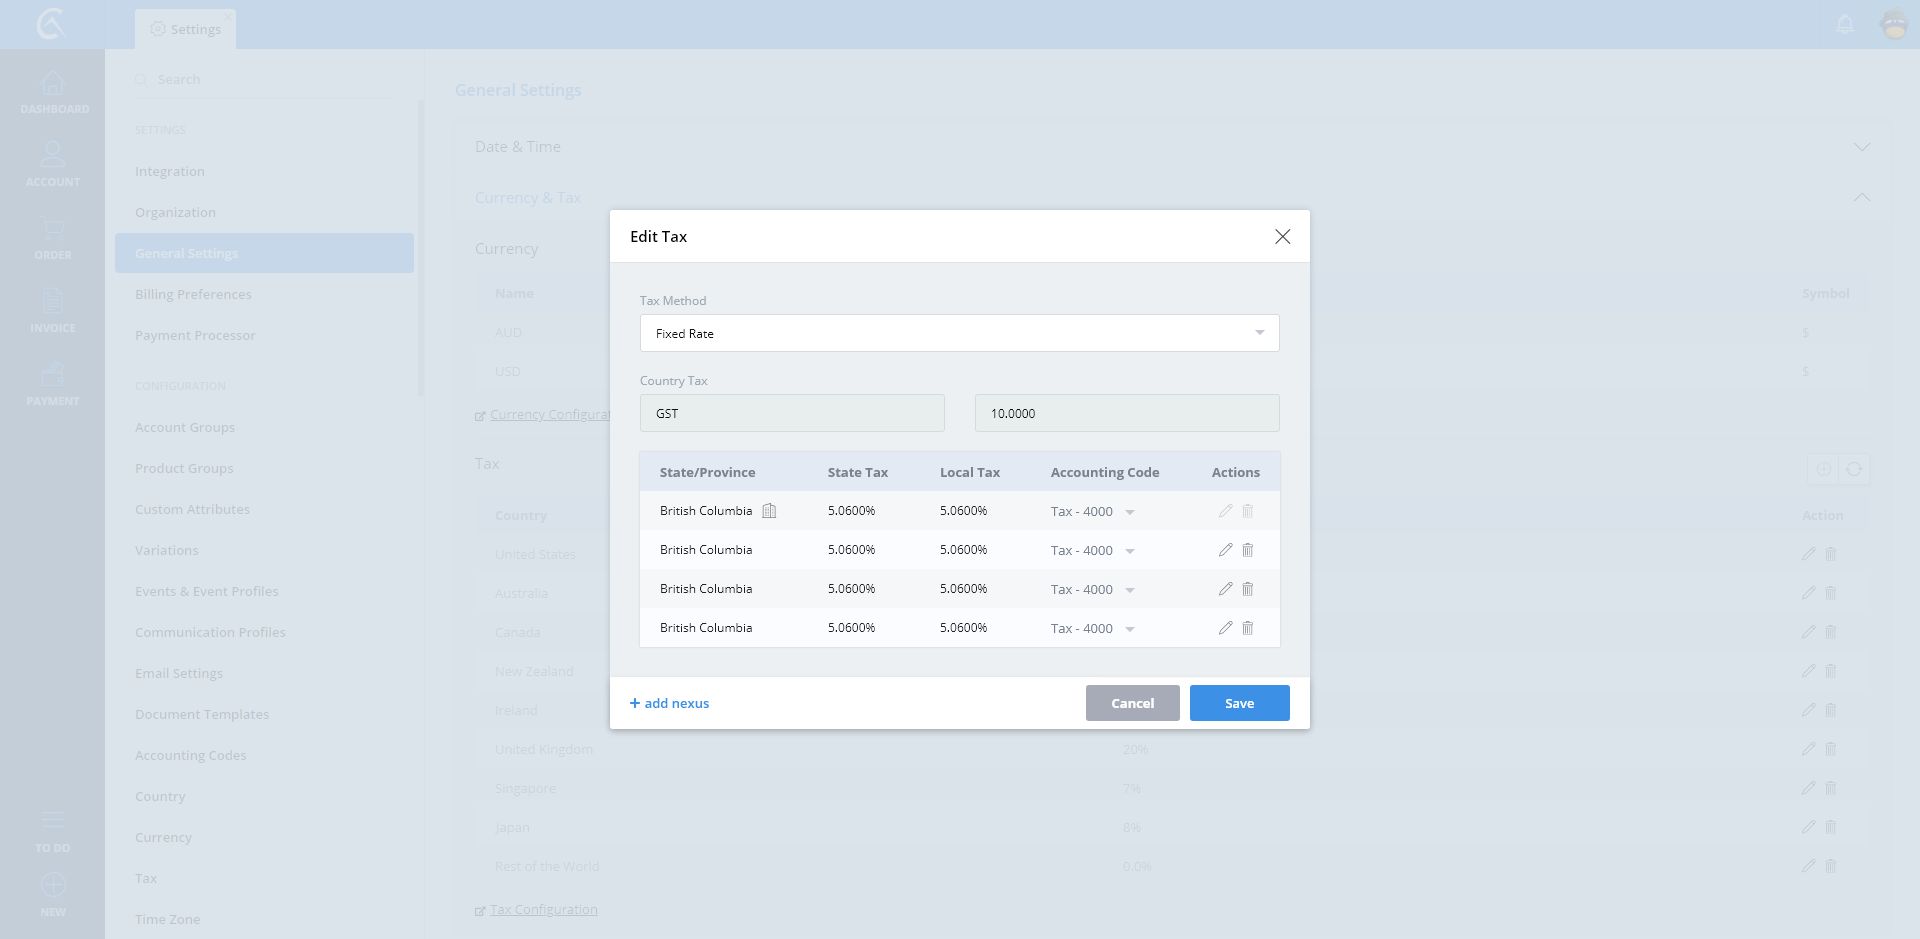The height and width of the screenshot is (939, 1920).
Task: Click the add nexus link
Action: click(x=669, y=703)
